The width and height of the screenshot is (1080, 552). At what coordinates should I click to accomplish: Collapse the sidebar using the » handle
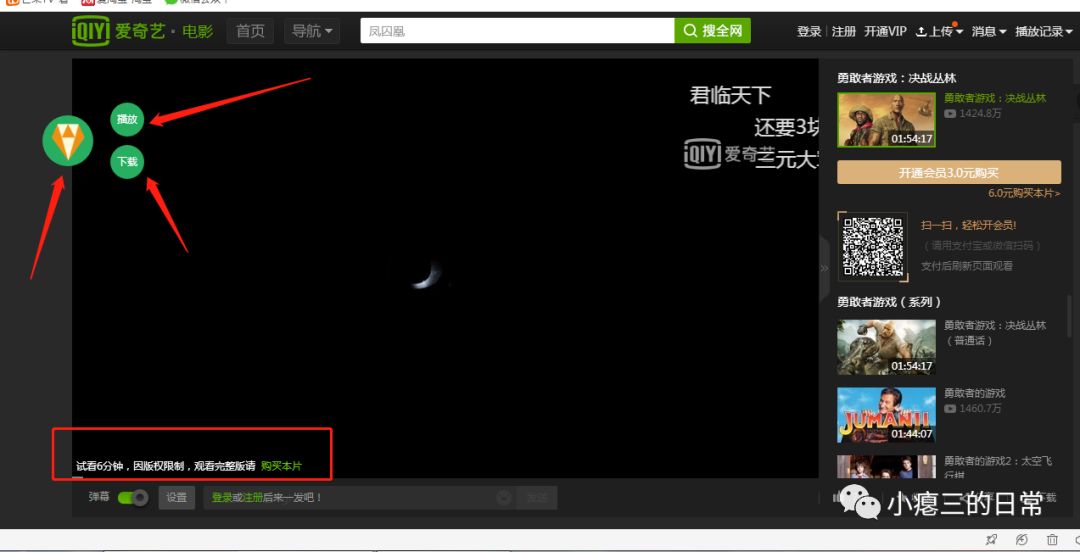tap(824, 268)
